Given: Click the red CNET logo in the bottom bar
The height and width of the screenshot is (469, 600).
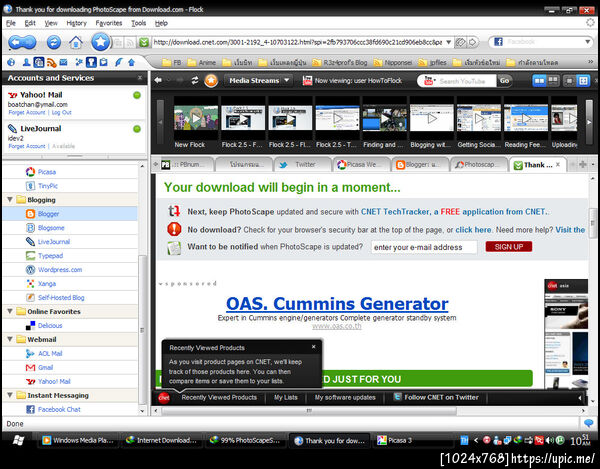Looking at the screenshot, I should click(x=164, y=397).
